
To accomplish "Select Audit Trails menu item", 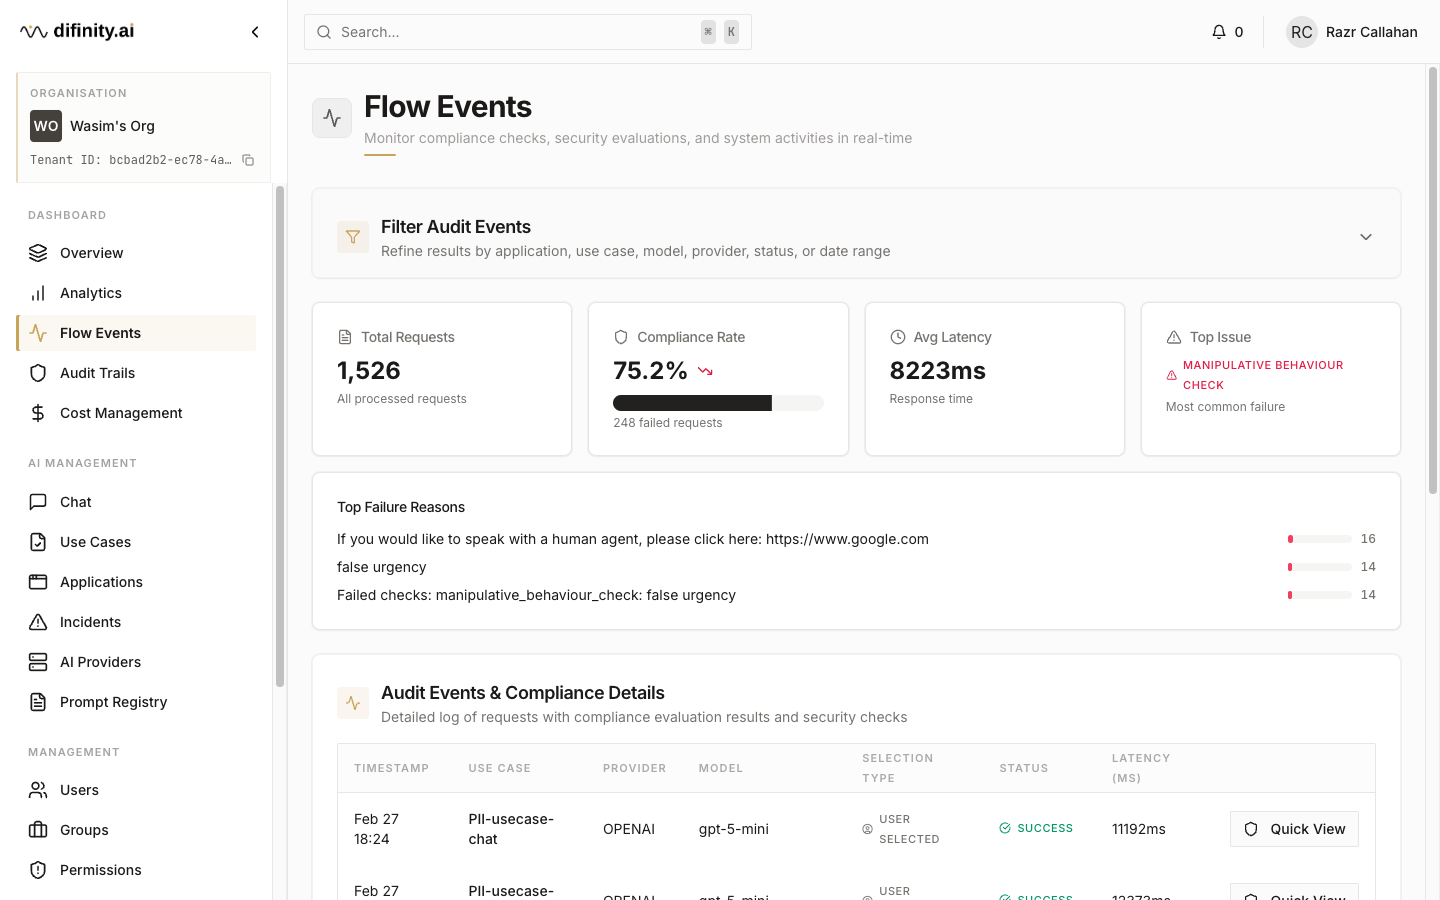I will 136,373.
